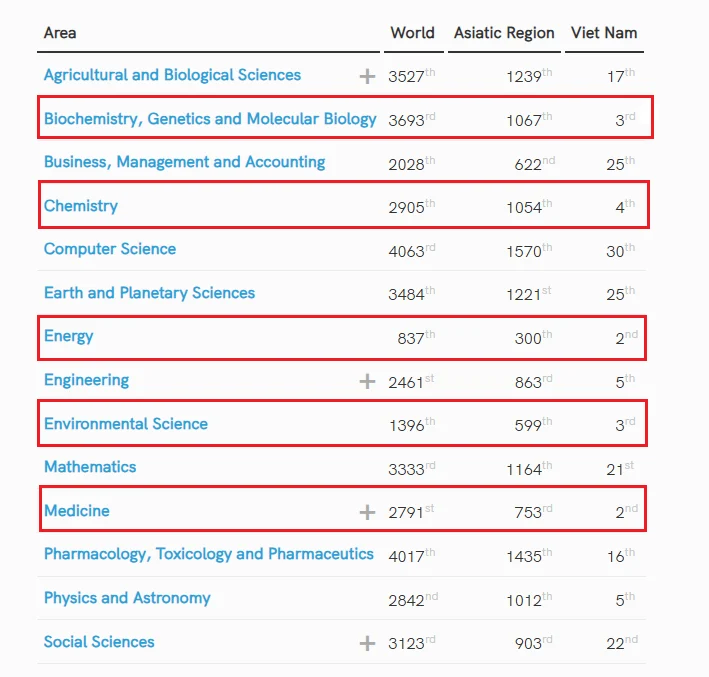
Task: Open Biochemistry, Genetics and Molecular Biology link
Action: click(x=210, y=119)
